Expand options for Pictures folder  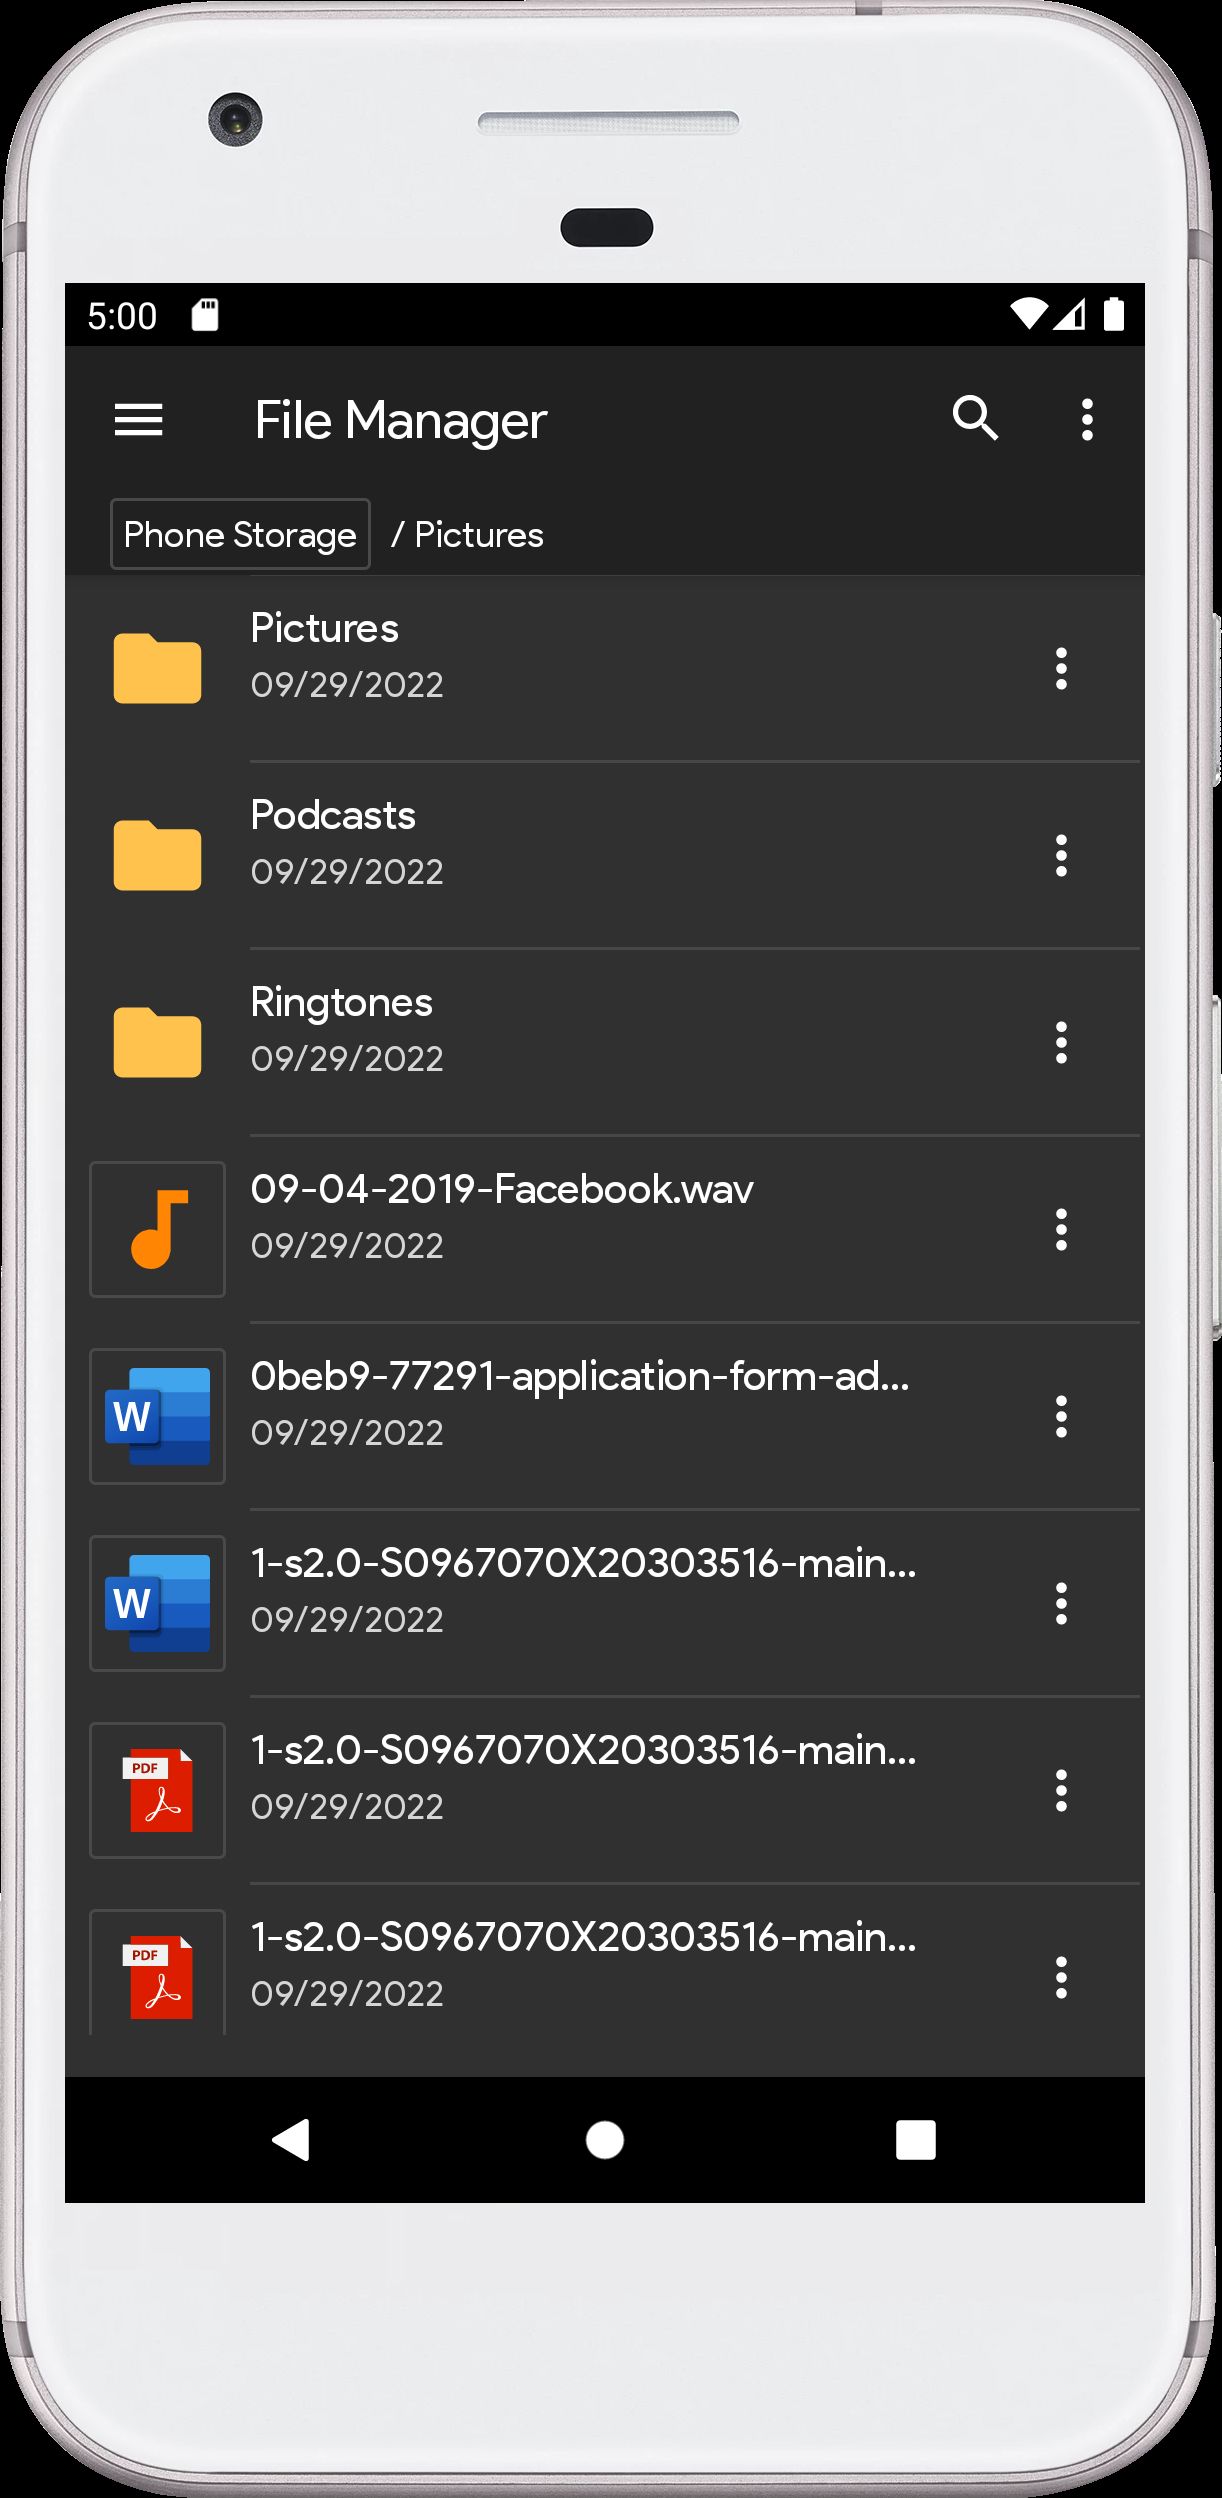1061,668
